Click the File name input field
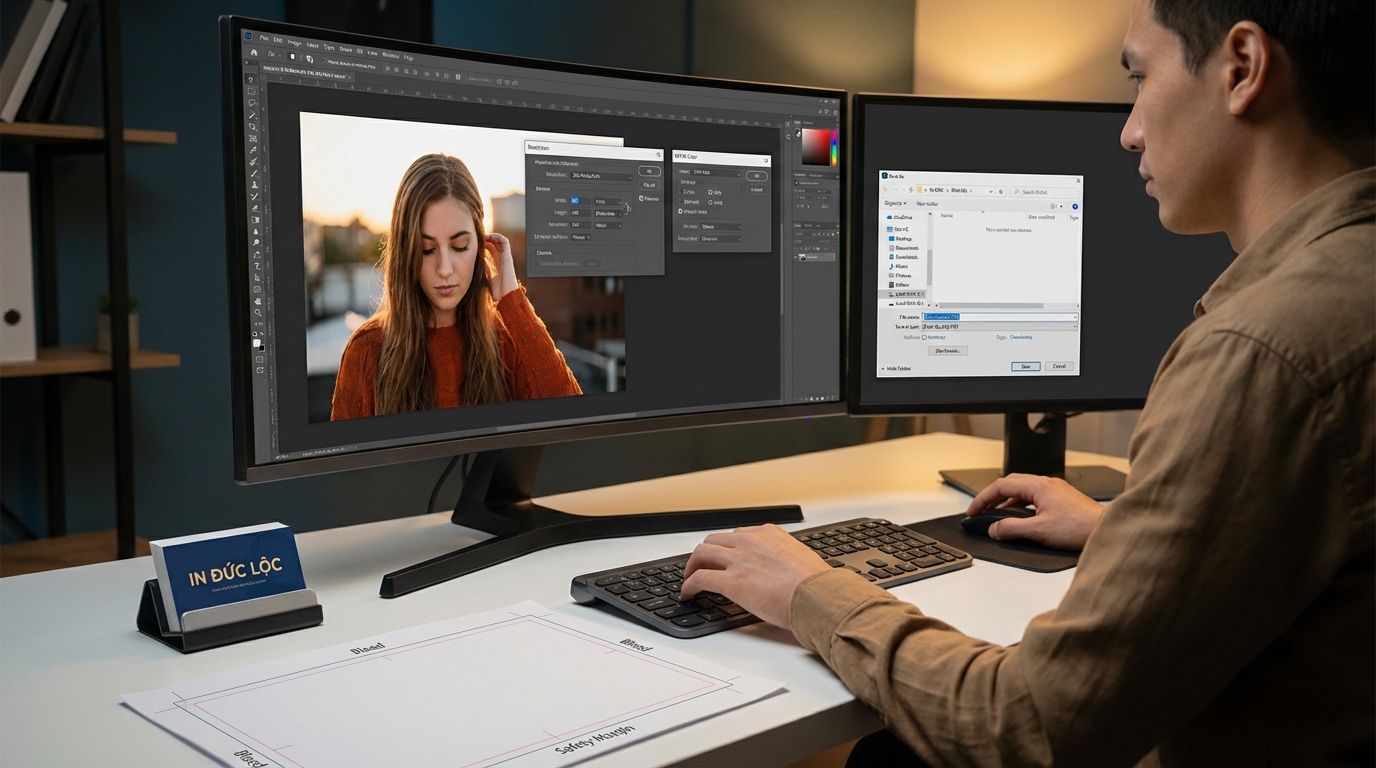This screenshot has height=768, width=1376. [x=998, y=317]
